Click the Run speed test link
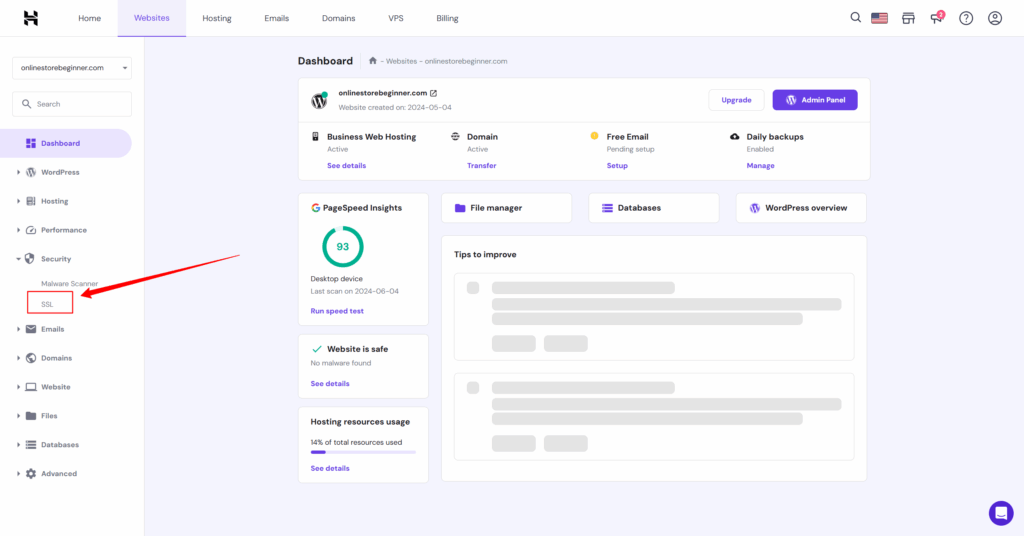Screen dimensions: 1024x536 coord(337,311)
